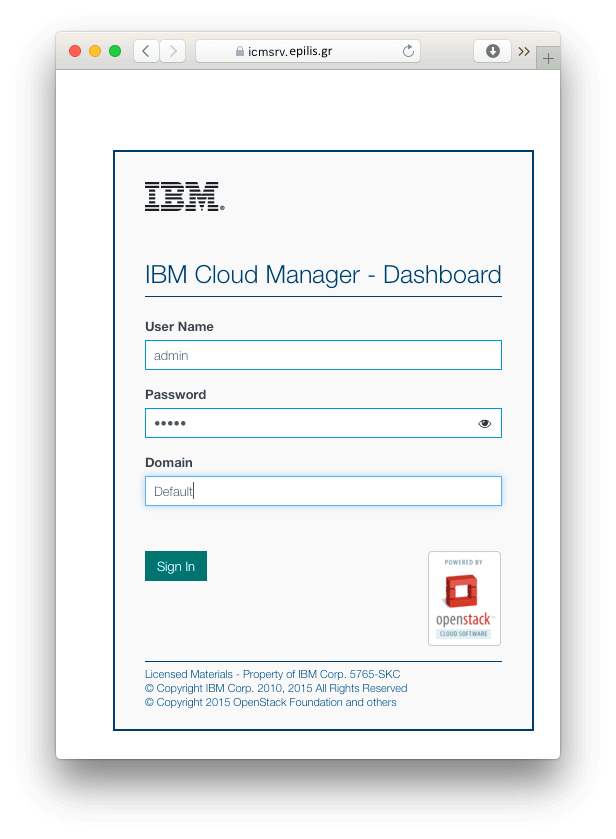Click the Powered by OpenStack badge
This screenshot has height=839, width=616.
[465, 599]
